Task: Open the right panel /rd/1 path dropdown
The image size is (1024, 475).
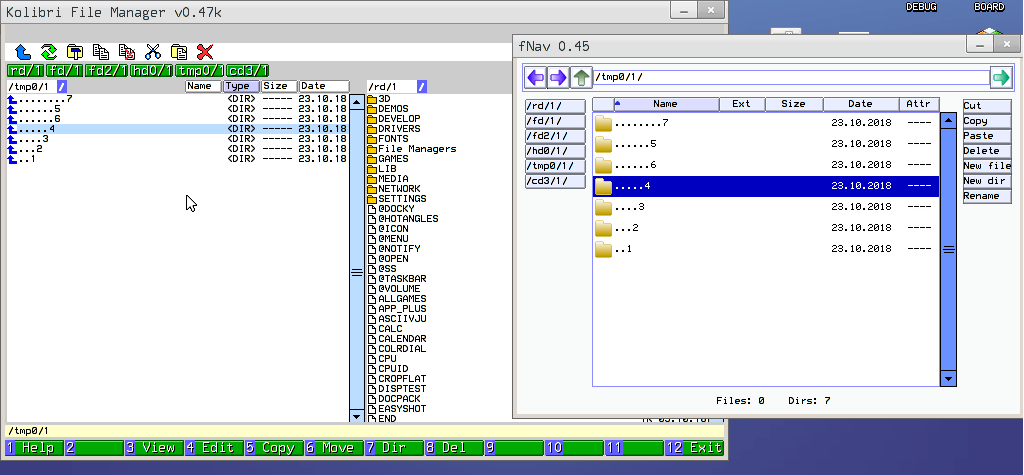Action: [x=421, y=87]
